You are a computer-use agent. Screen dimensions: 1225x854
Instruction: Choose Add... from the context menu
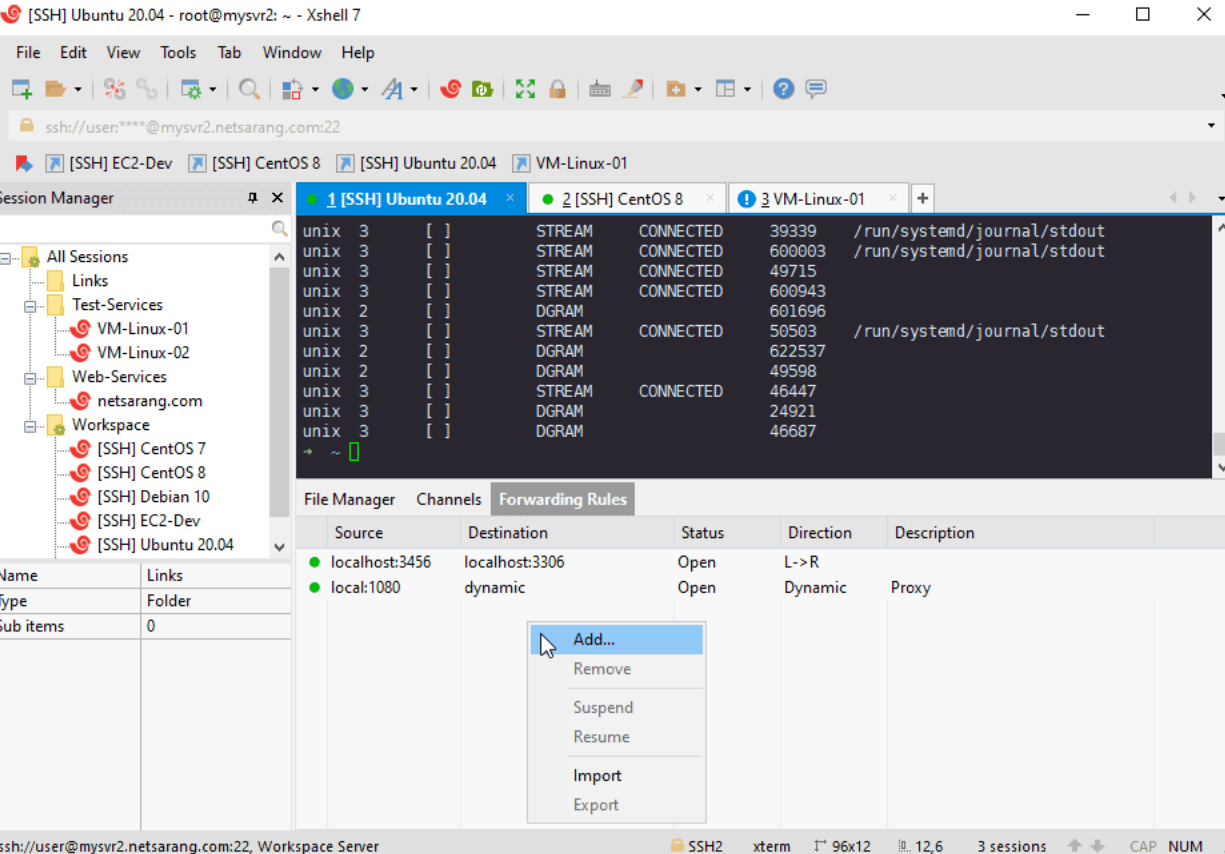pos(594,640)
